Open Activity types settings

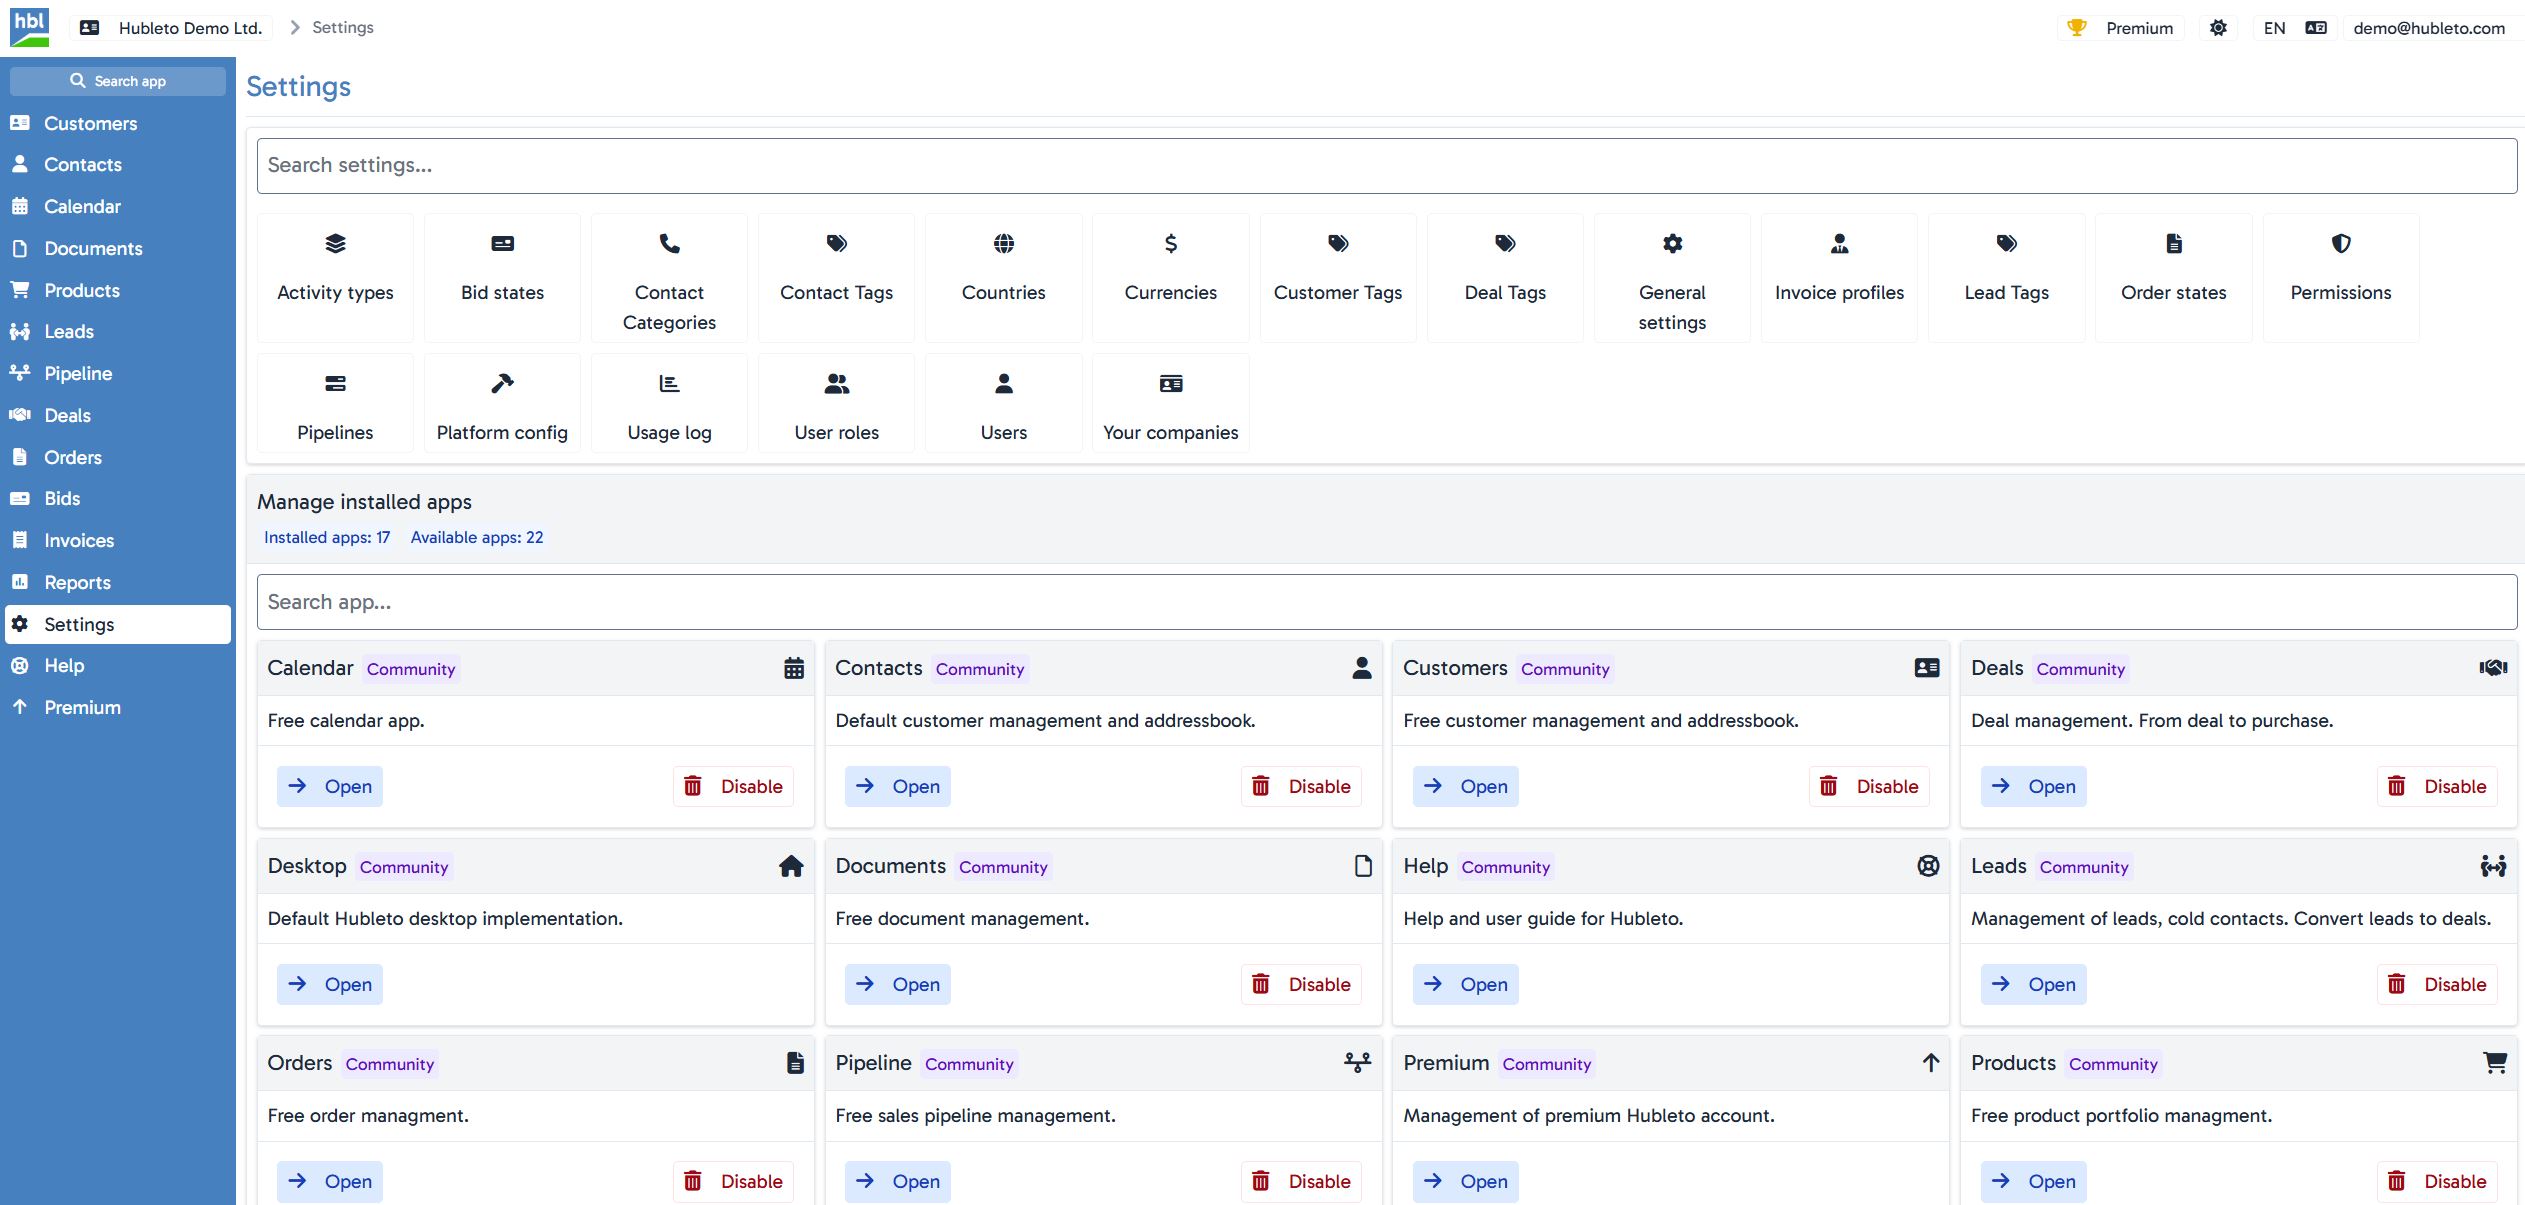tap(335, 277)
